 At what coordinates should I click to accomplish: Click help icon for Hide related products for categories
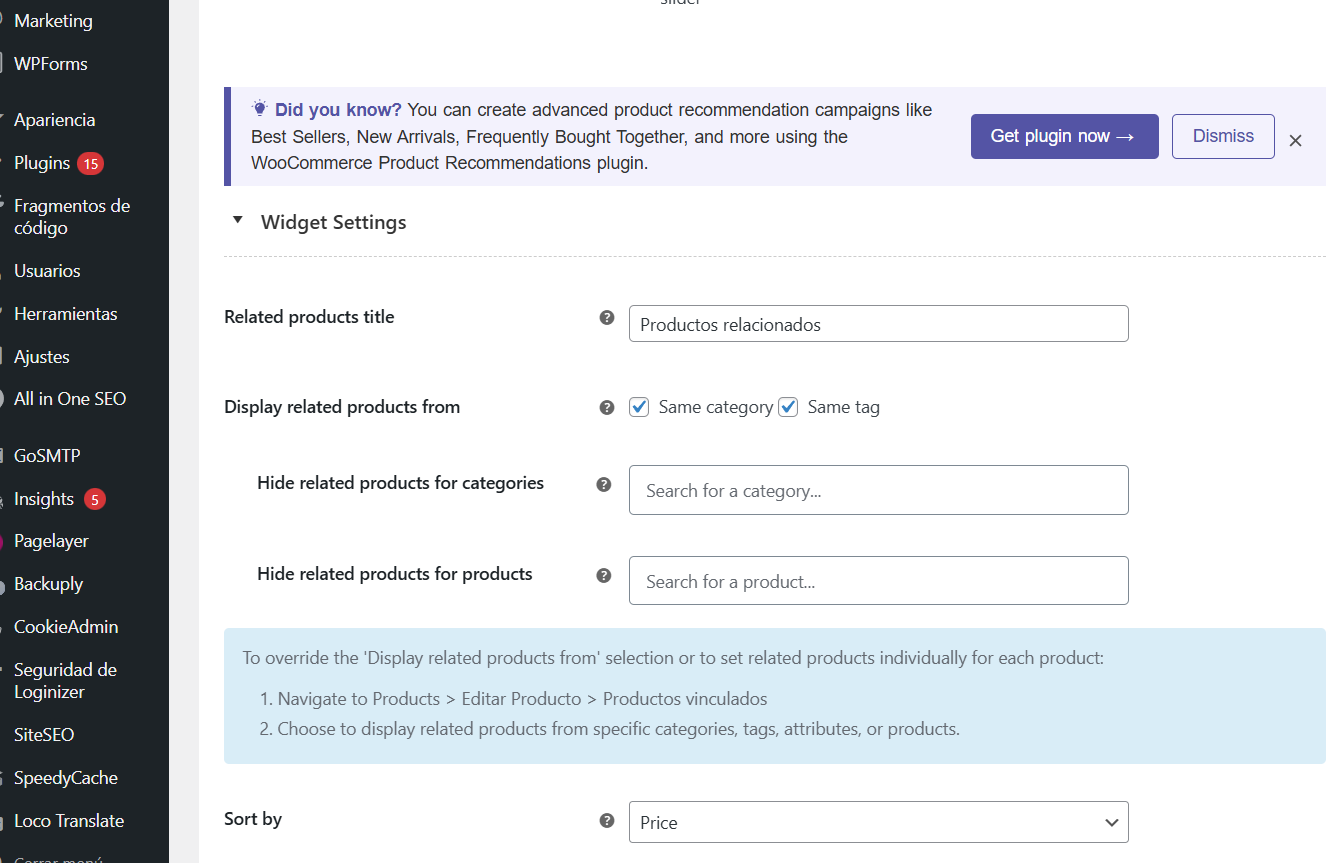(x=604, y=485)
